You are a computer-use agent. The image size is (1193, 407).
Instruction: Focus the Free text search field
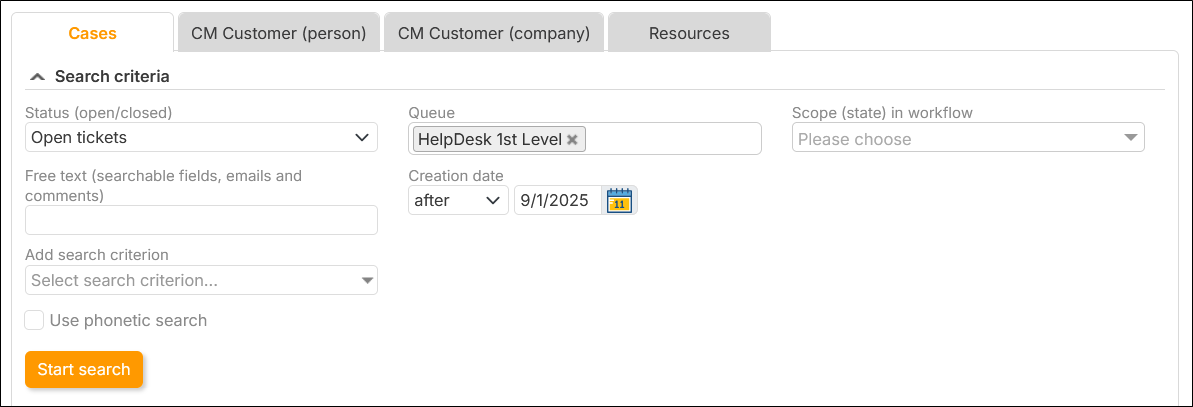coord(201,220)
